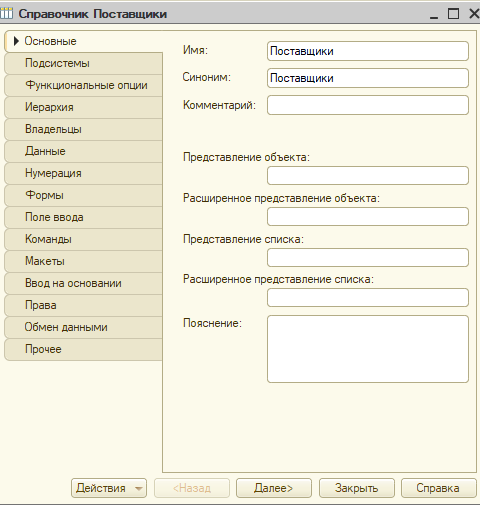Screen dimensions: 480x505
Task: Focus the Представление объекта field
Action: coord(368,176)
